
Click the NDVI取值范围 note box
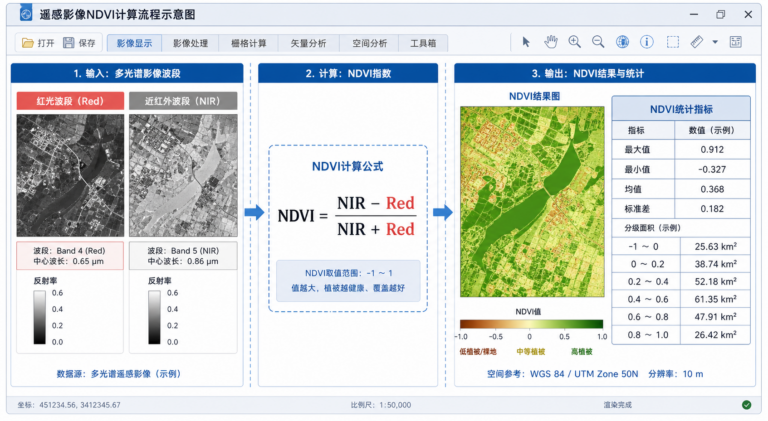pyautogui.click(x=348, y=281)
